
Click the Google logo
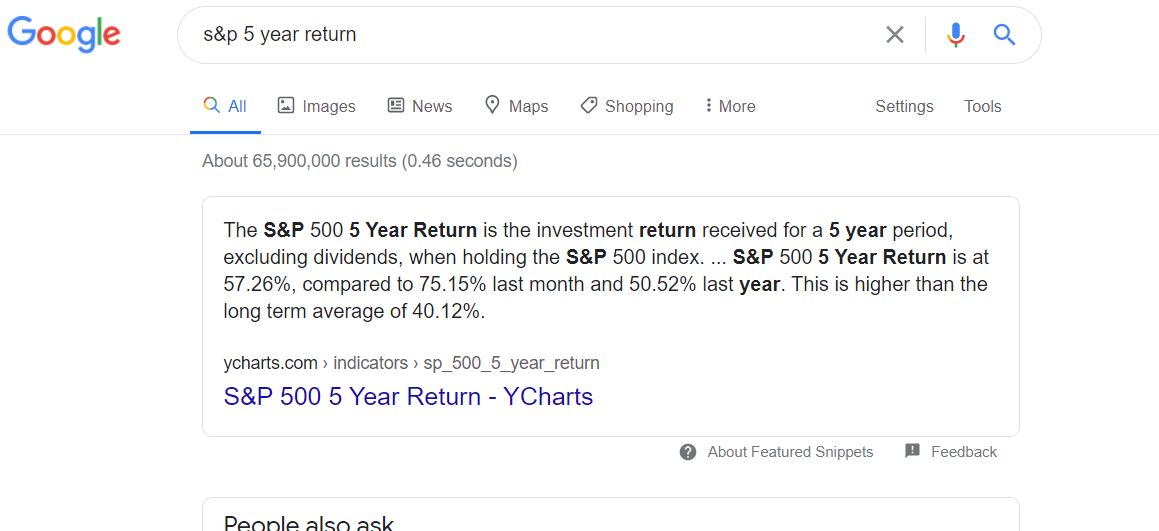click(64, 34)
